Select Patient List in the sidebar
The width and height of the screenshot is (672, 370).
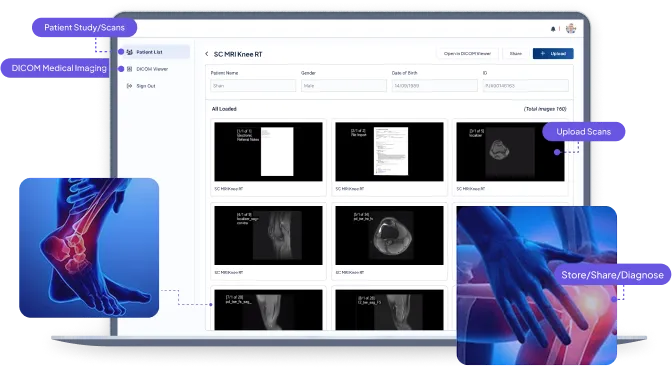click(155, 52)
